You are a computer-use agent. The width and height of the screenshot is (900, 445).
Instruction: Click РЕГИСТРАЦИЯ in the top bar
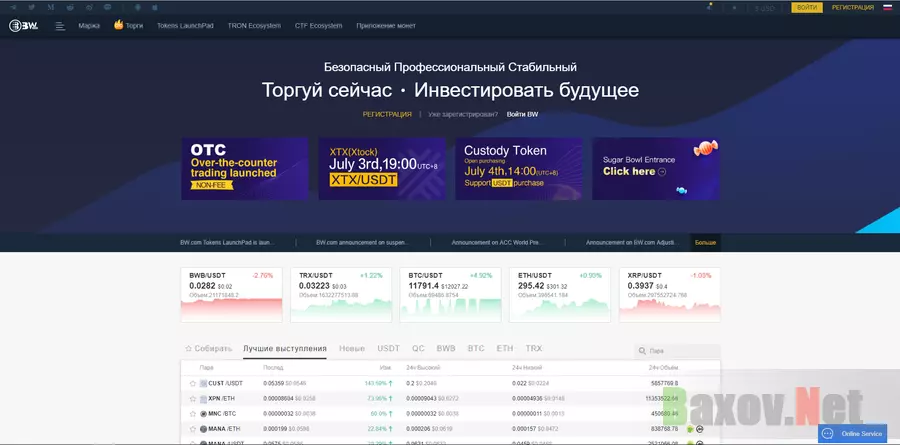click(853, 7)
